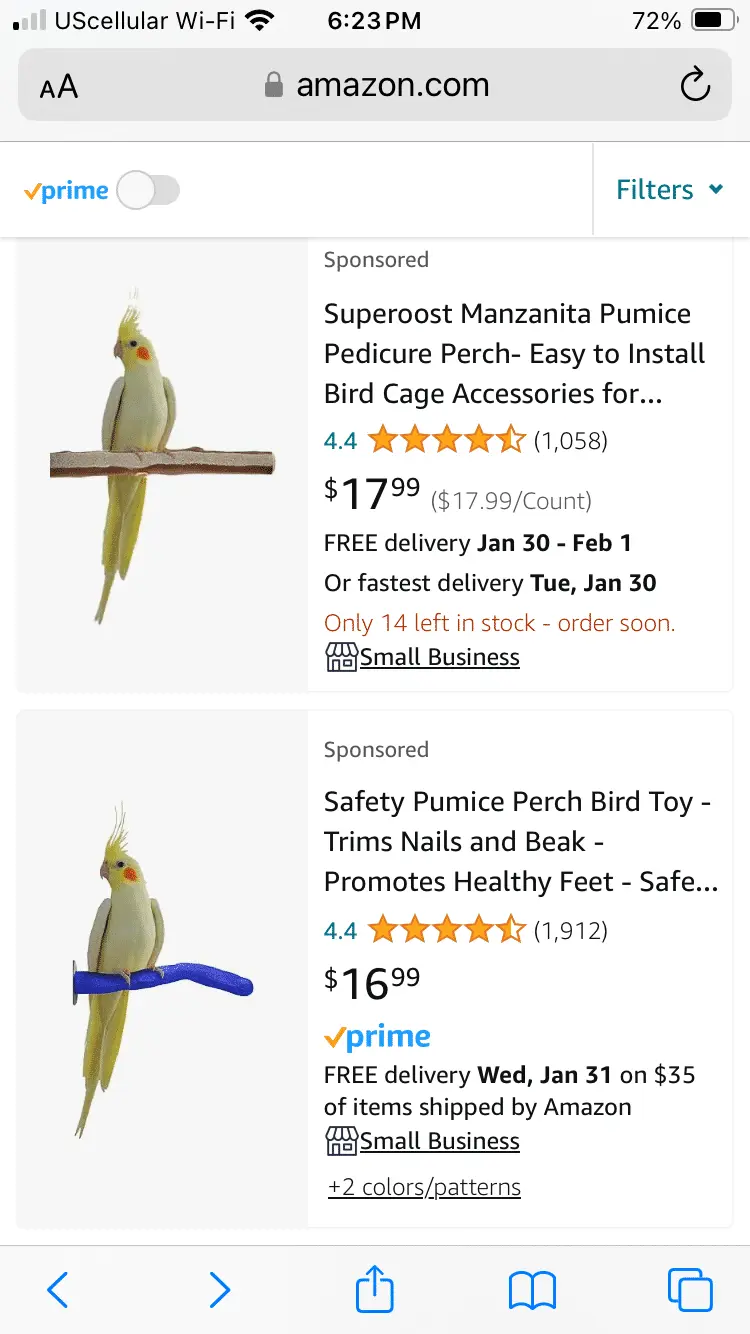
Task: Tap the Small Business storefront icon under Superoost
Action: click(x=341, y=658)
